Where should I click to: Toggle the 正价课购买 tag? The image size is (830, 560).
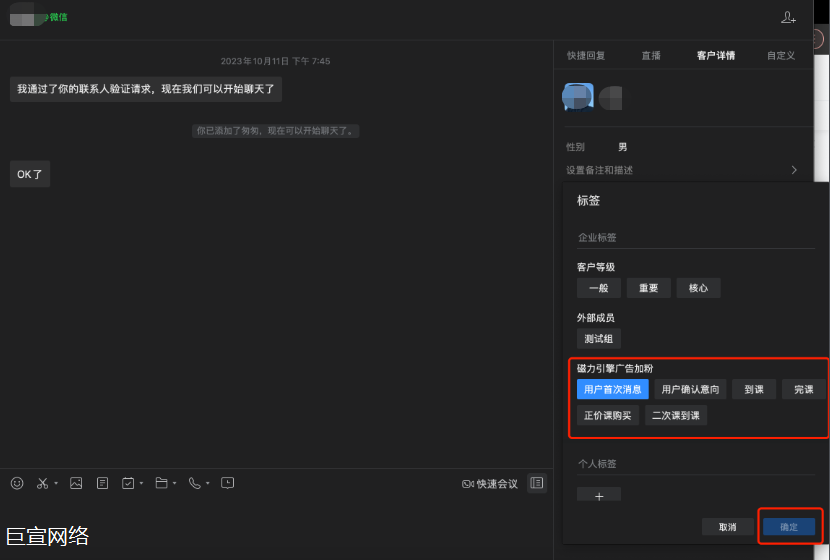click(608, 416)
